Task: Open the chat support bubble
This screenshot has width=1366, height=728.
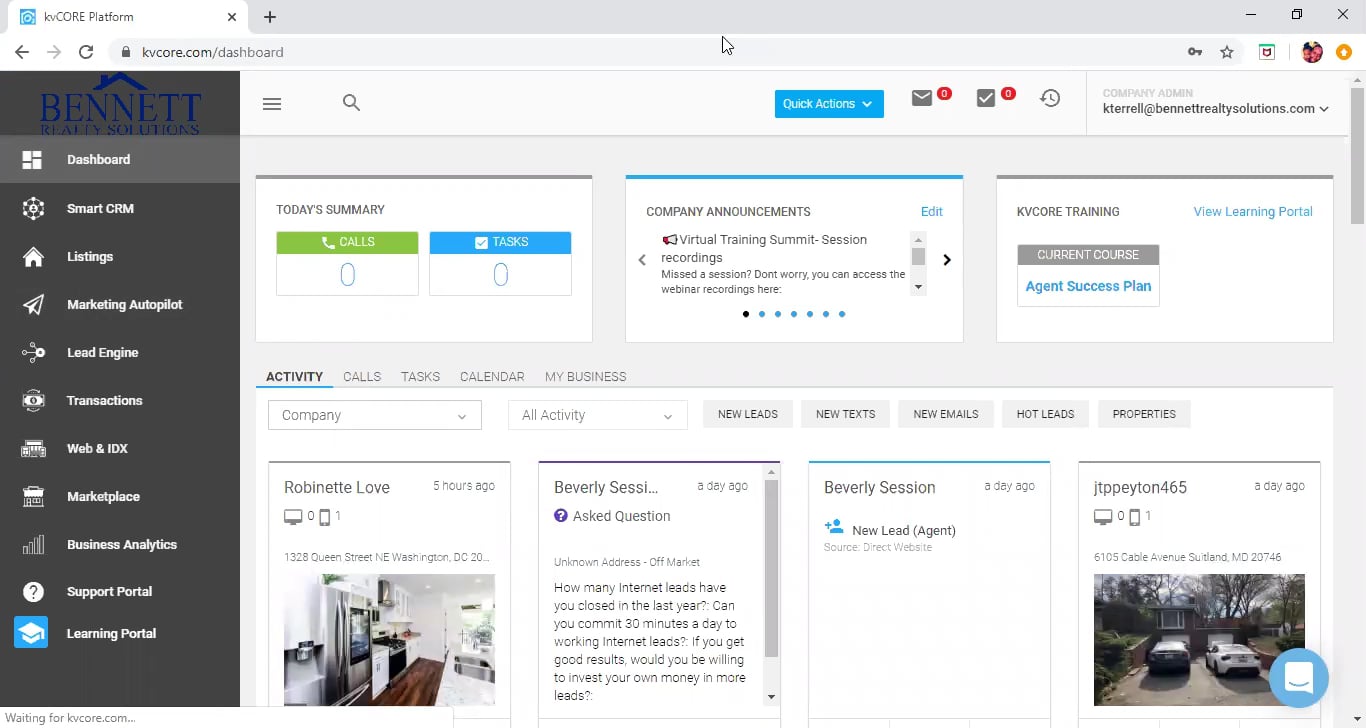Action: (1298, 677)
